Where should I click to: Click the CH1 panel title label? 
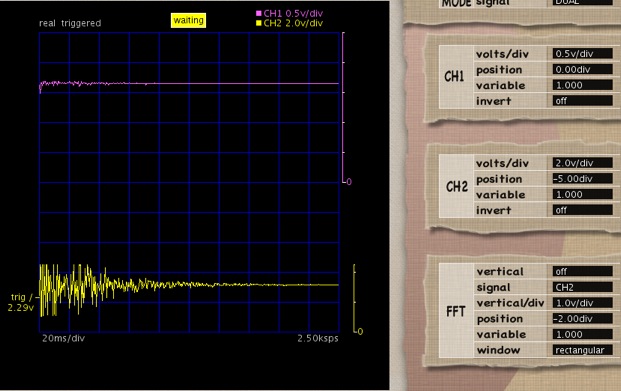pos(454,76)
